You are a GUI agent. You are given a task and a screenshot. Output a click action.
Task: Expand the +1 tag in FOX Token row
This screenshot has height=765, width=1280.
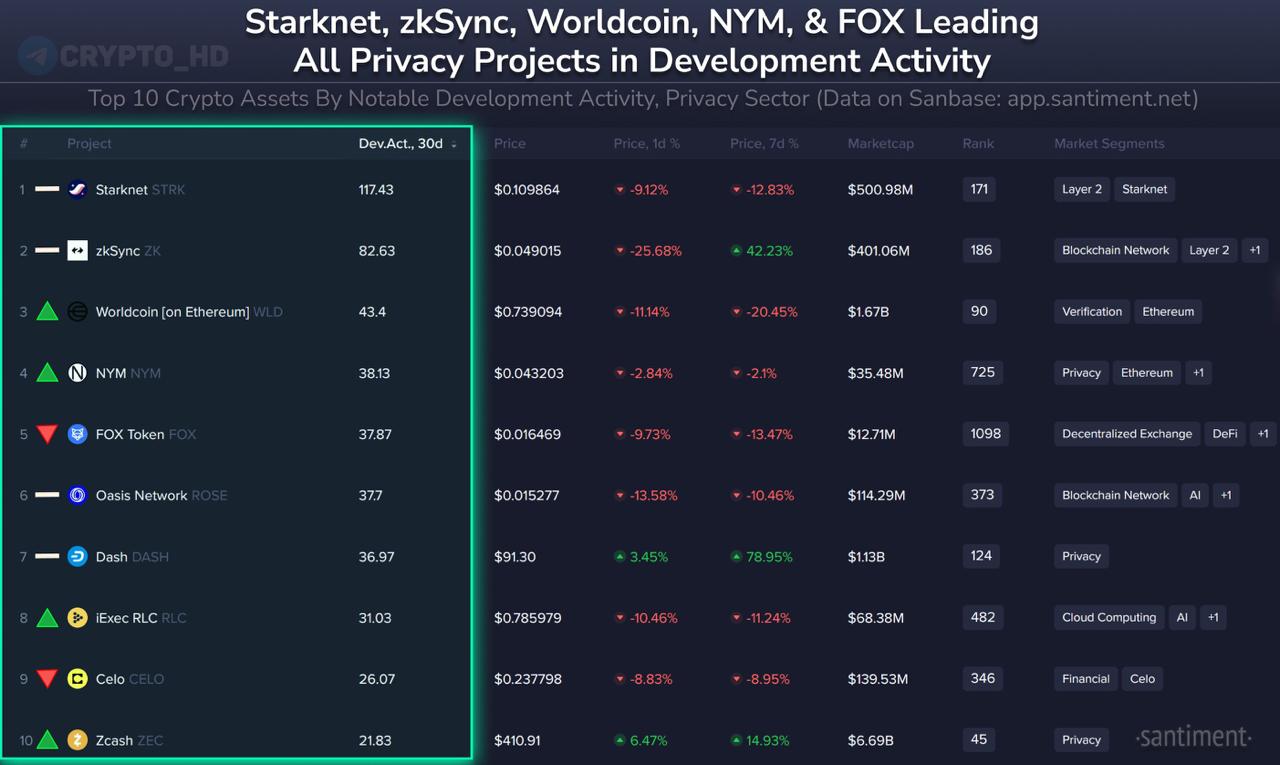(x=1263, y=434)
